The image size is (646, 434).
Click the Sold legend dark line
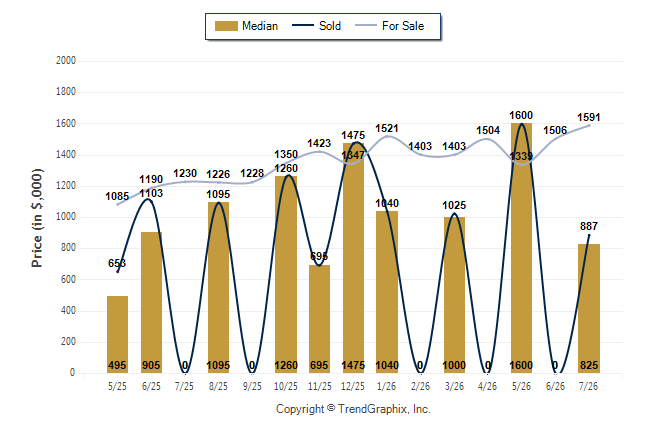coord(303,25)
